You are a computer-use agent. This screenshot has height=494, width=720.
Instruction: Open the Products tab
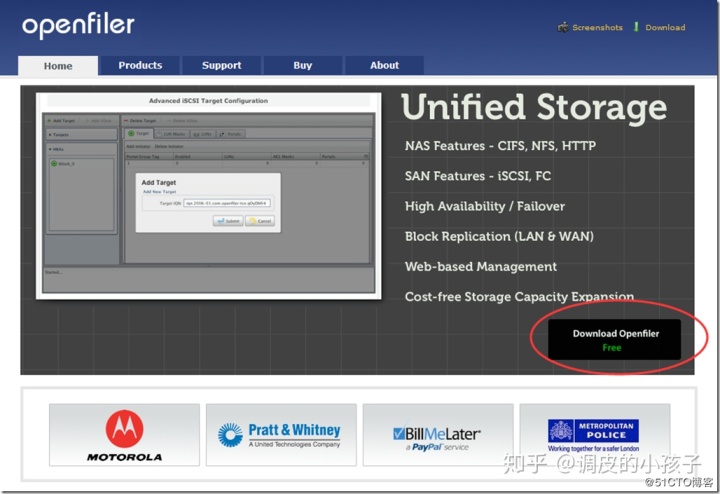(140, 65)
